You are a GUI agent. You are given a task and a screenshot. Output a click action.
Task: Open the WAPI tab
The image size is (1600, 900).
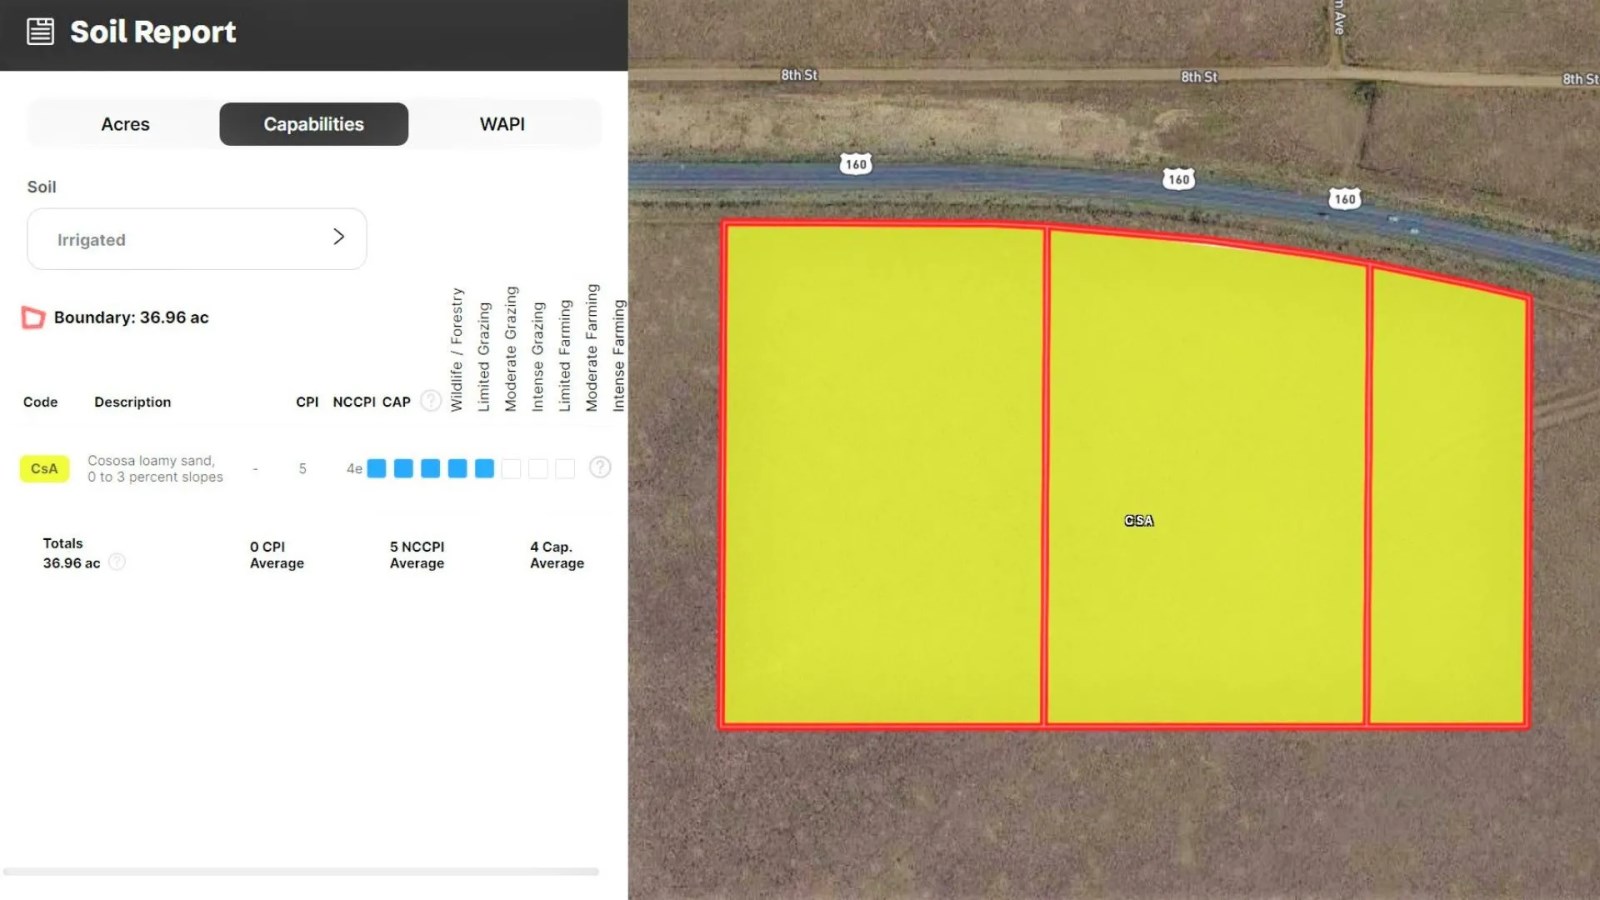[x=502, y=124]
